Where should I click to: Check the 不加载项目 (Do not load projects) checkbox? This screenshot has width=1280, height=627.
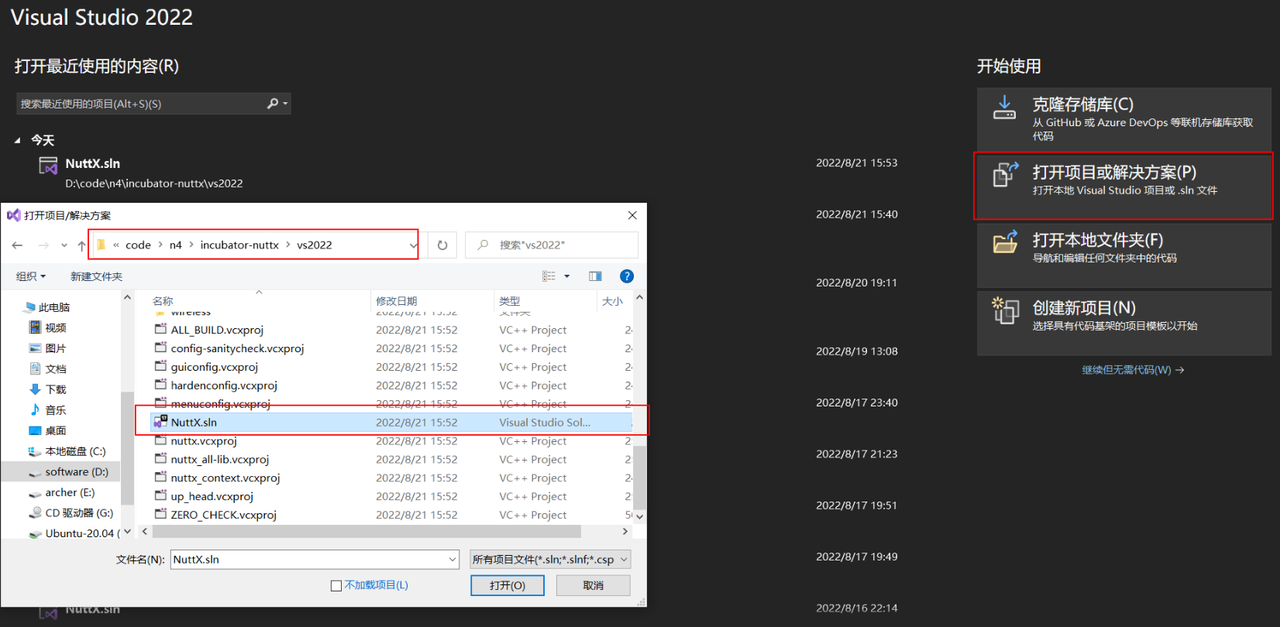coord(336,586)
